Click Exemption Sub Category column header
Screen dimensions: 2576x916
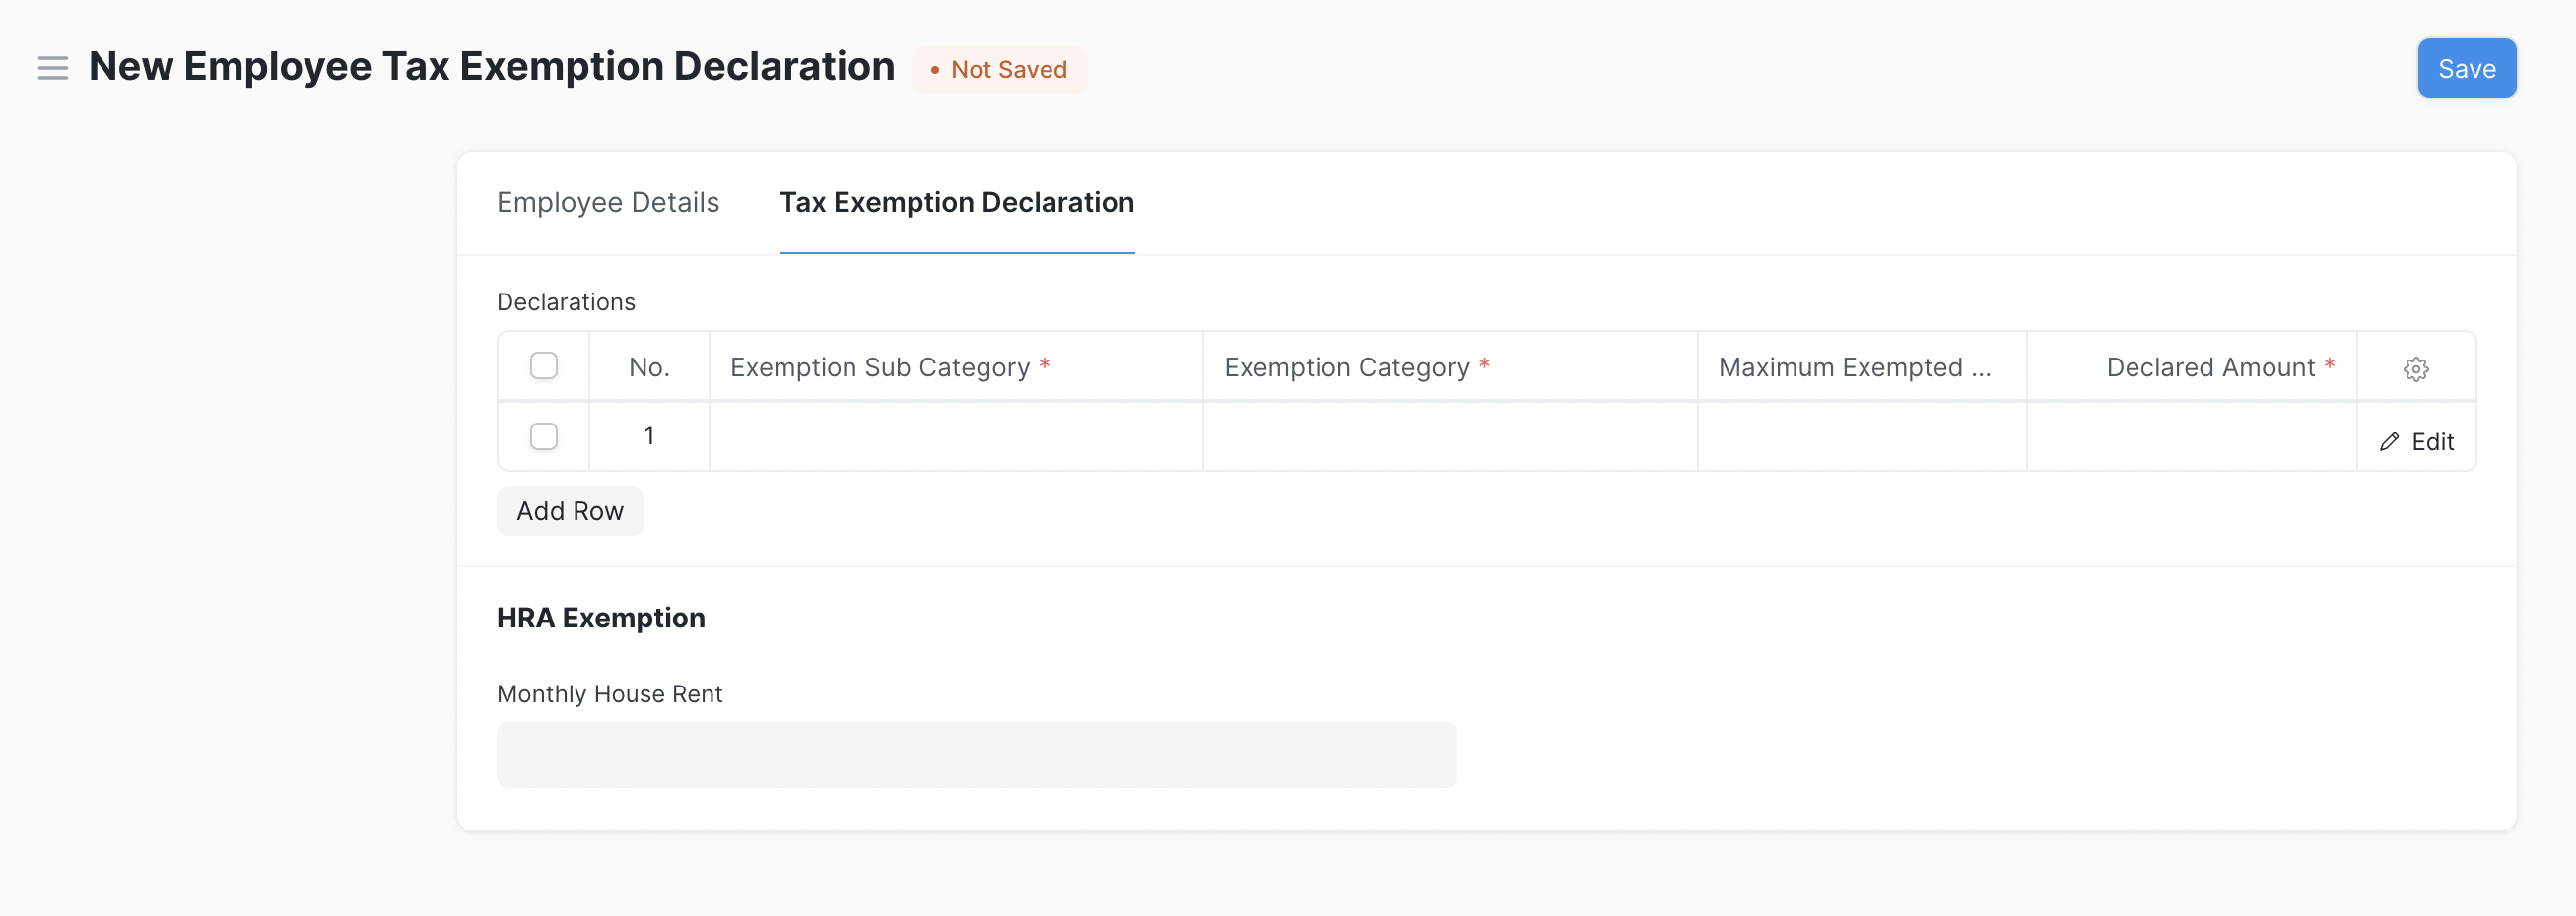(880, 368)
